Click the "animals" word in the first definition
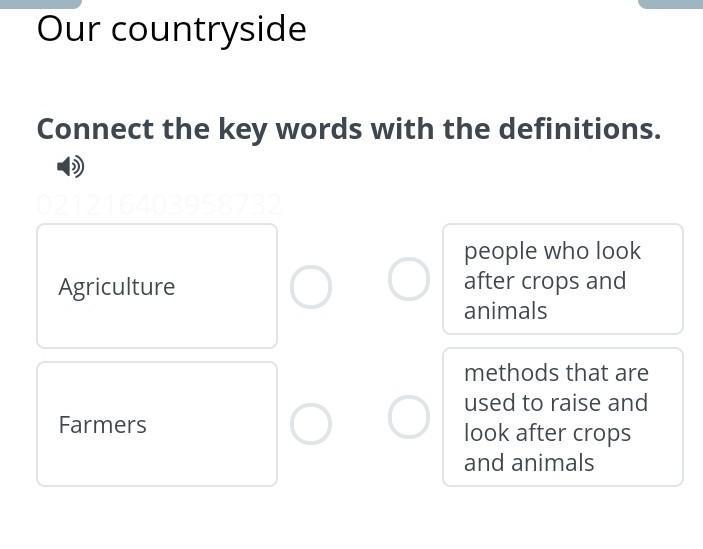This screenshot has width=703, height=549. pyautogui.click(x=505, y=311)
